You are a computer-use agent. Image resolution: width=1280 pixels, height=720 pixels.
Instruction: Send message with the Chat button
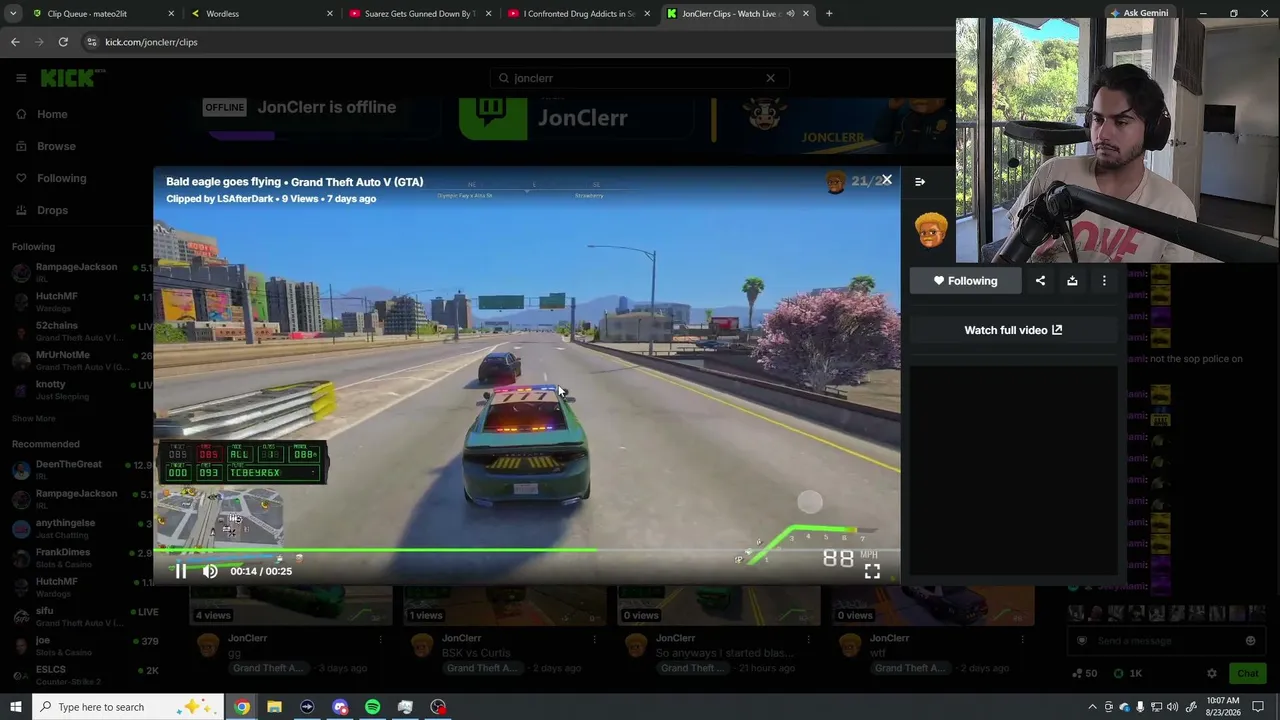pos(1248,674)
